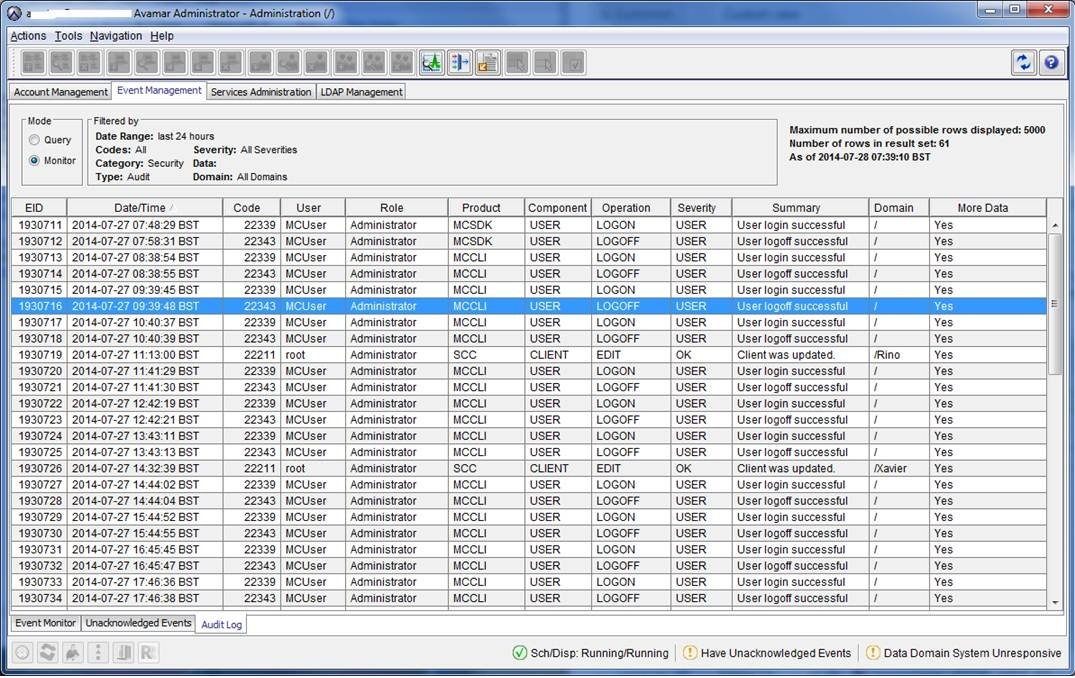The width and height of the screenshot is (1075, 678).
Task: Click the warning icon beside Have Unacknowledged Events
Action: coord(690,653)
